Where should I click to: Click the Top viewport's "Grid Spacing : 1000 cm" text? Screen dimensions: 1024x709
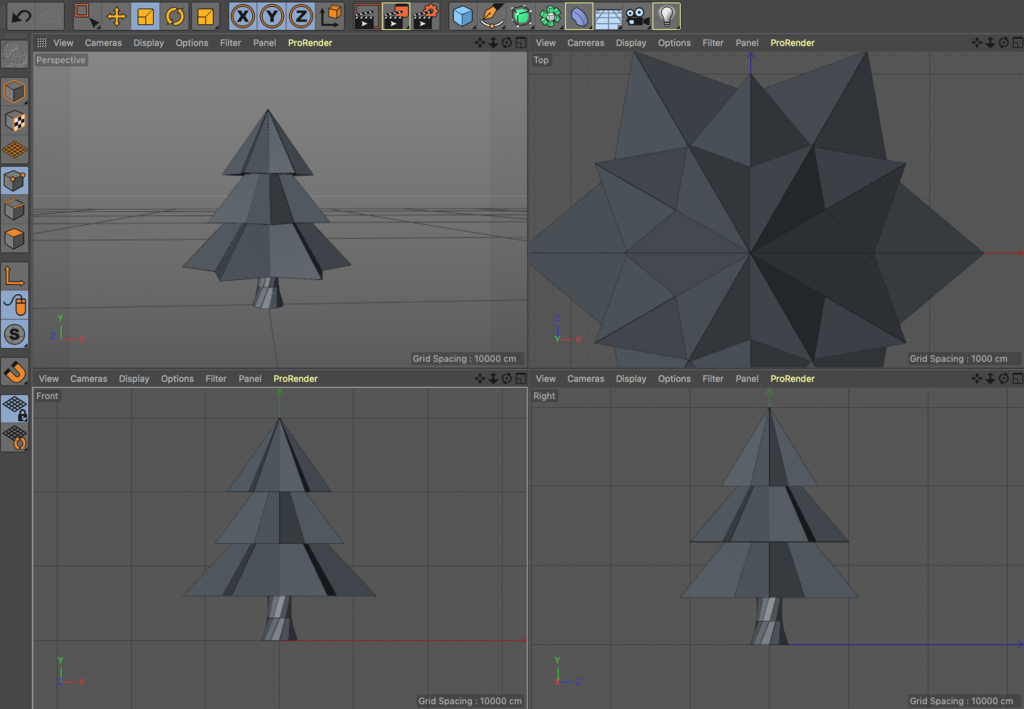[x=958, y=358]
